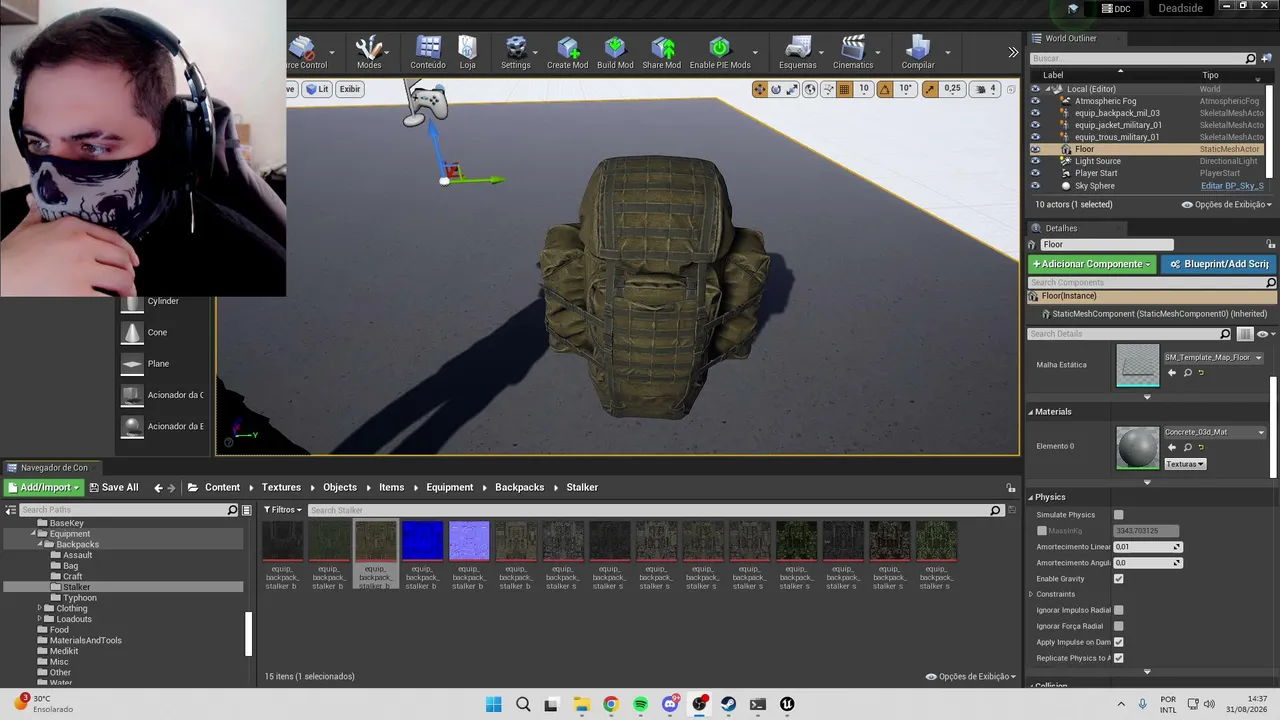Select the scale gizmo tool in viewport
Viewport: 1280px width, 720px height.
coord(792,89)
